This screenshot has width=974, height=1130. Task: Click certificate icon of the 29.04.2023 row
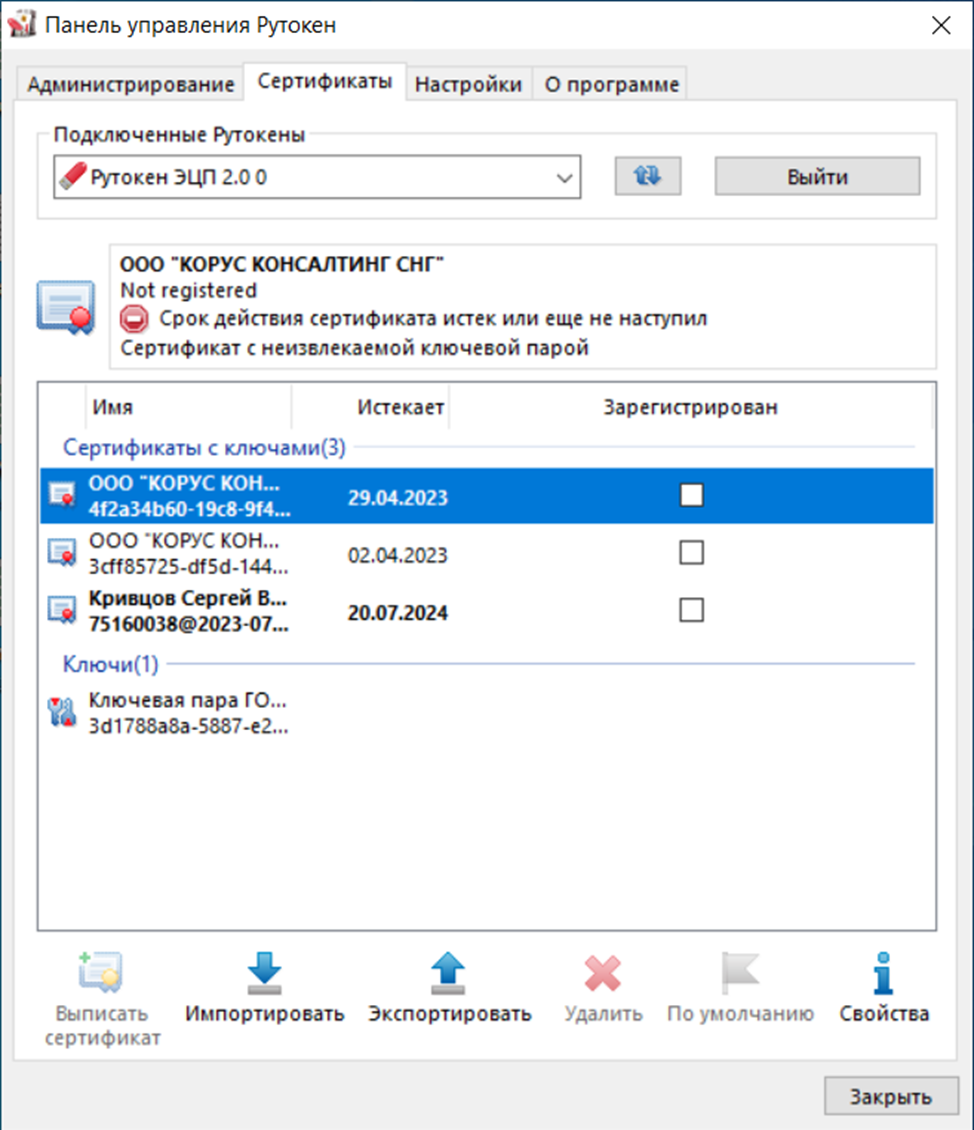[62, 495]
